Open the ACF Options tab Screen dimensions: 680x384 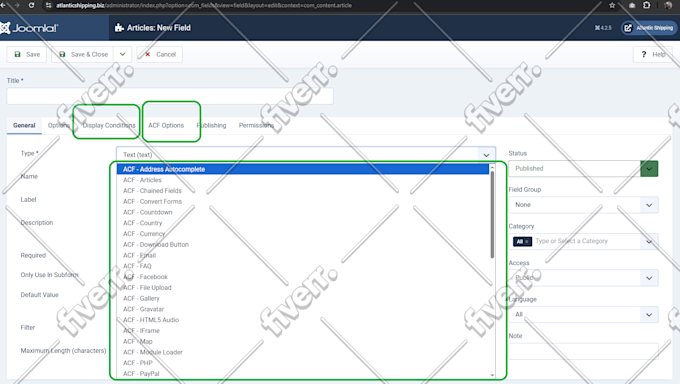[x=166, y=125]
